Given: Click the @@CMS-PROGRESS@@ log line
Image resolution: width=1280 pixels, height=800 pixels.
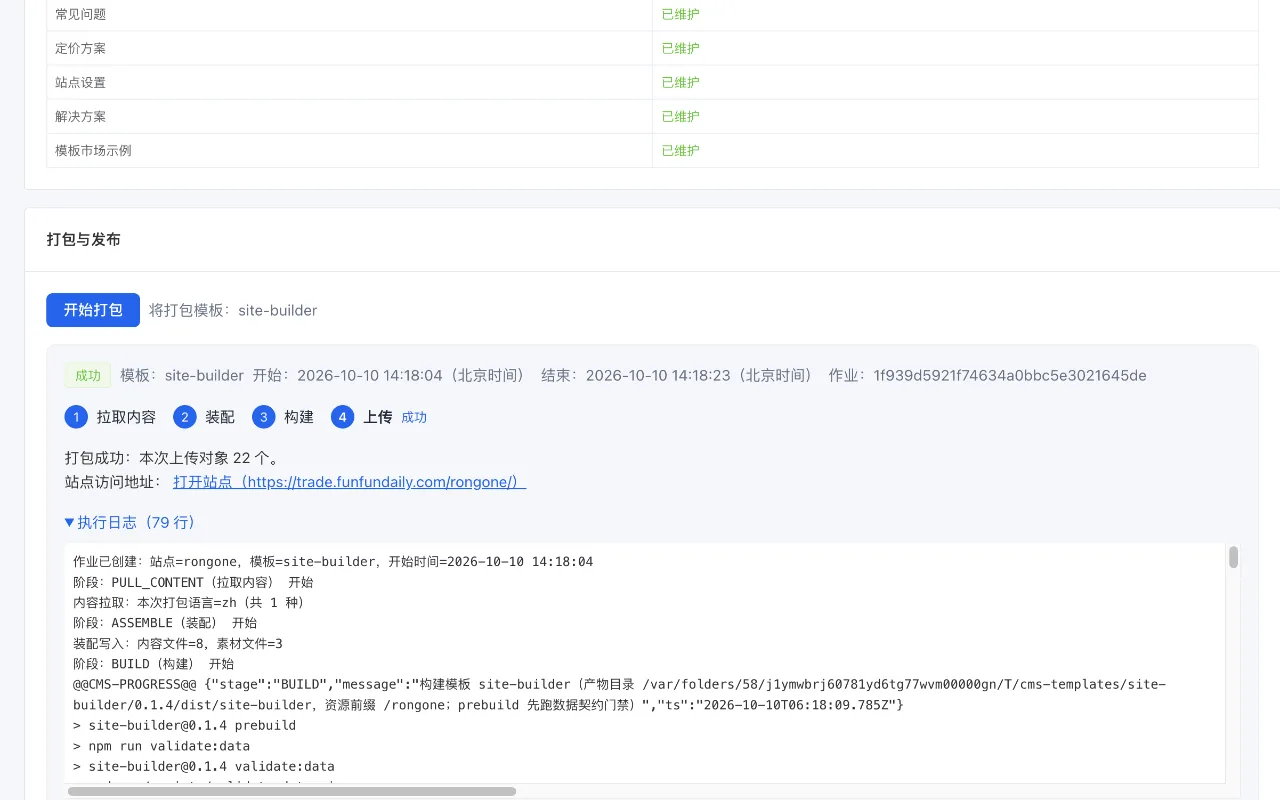Looking at the screenshot, I should pos(620,695).
